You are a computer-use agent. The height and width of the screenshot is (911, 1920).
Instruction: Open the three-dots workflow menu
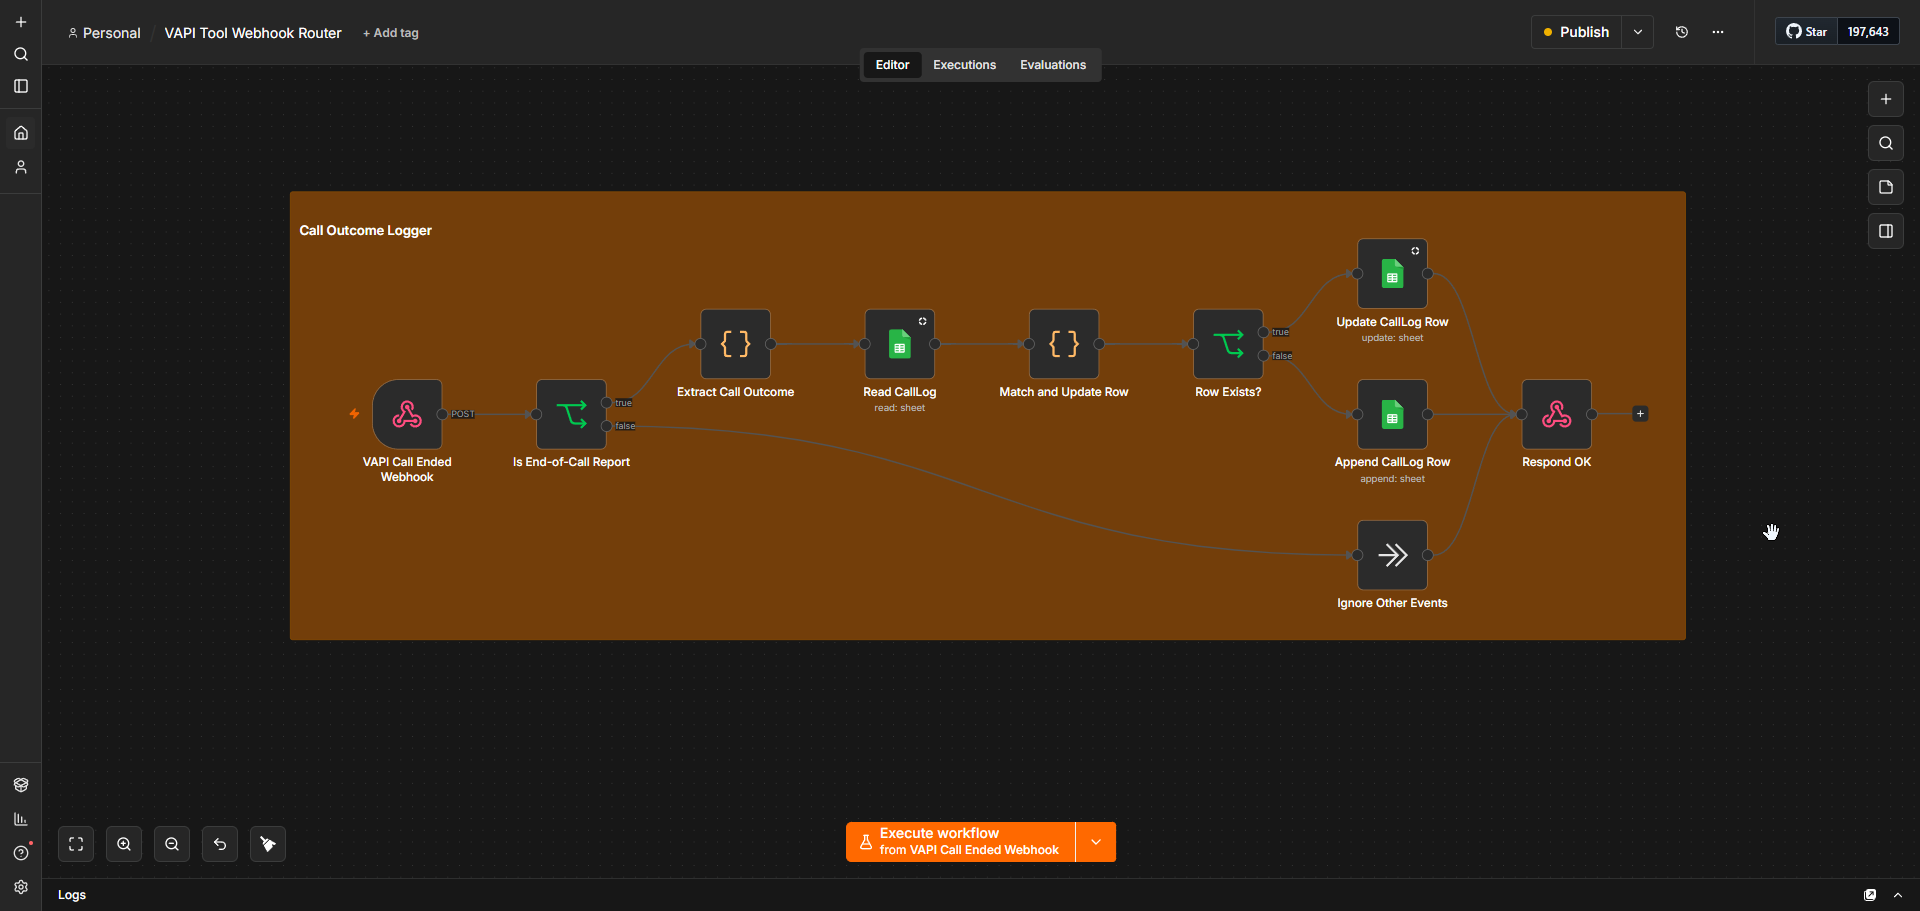[1718, 32]
